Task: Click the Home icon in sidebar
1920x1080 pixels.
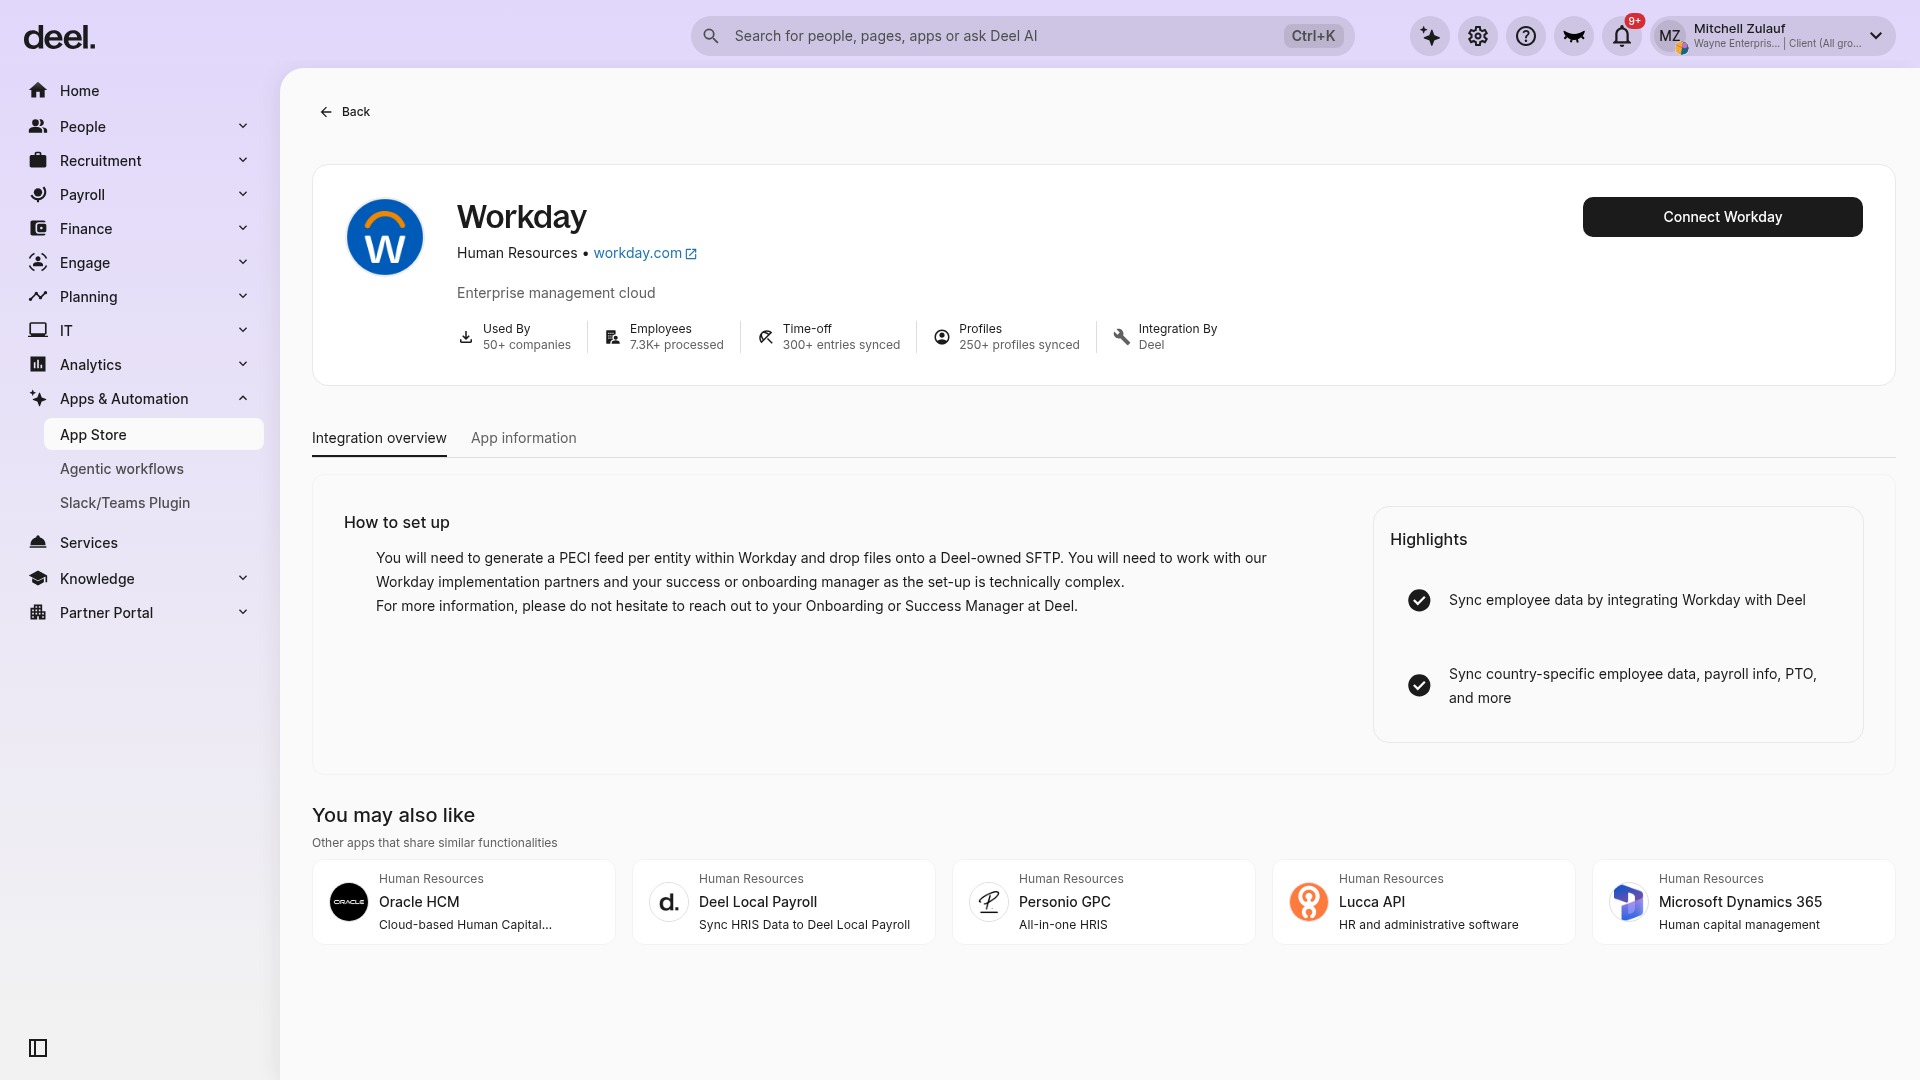Action: tap(38, 91)
